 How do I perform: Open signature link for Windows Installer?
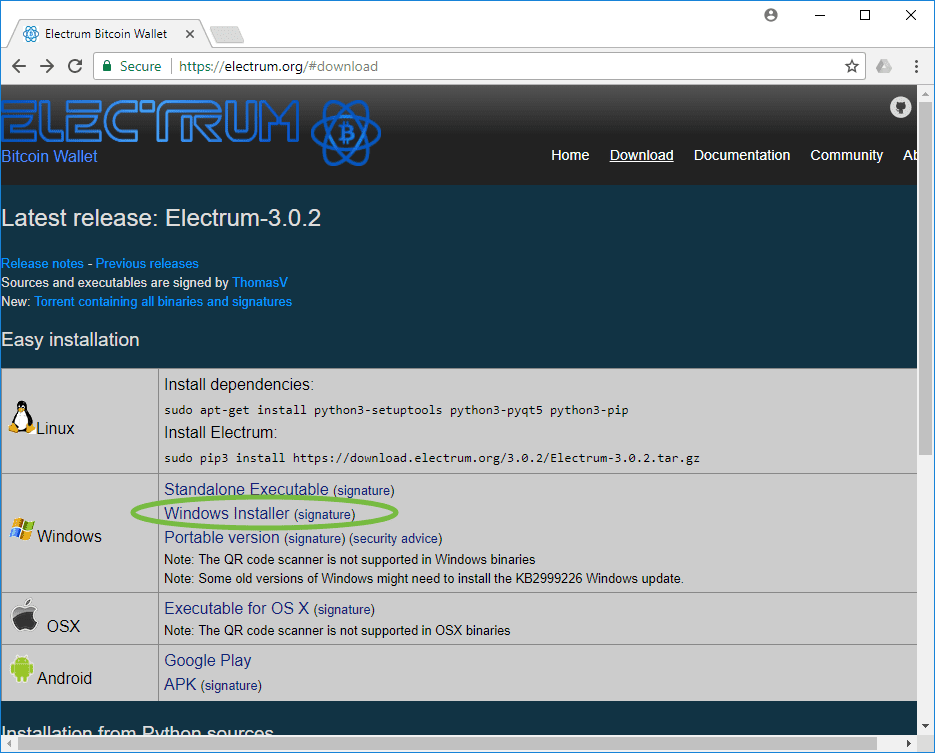[x=324, y=515]
